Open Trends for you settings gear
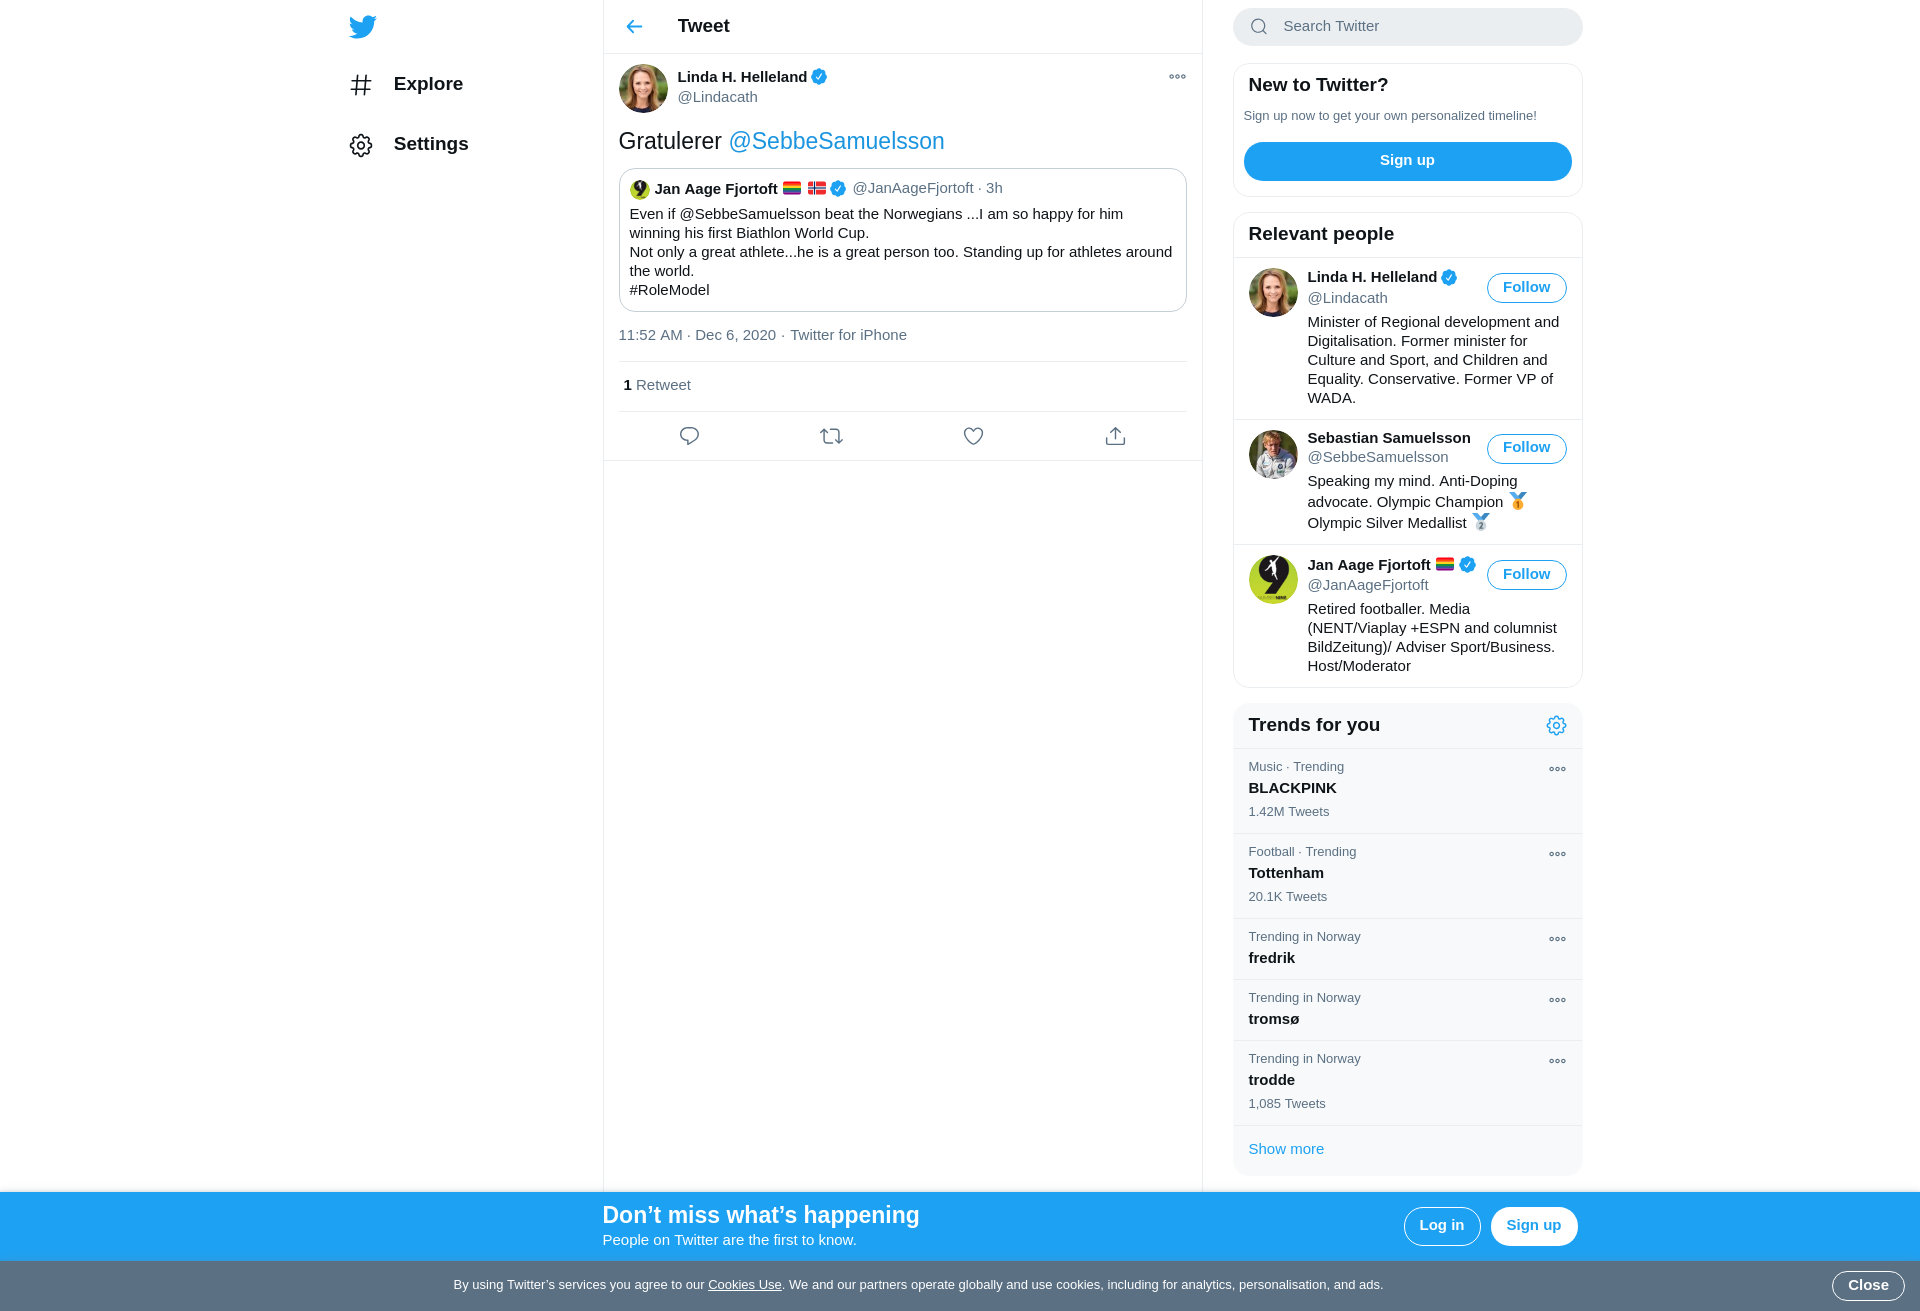Screen dimensions: 1920x1311 (1556, 726)
